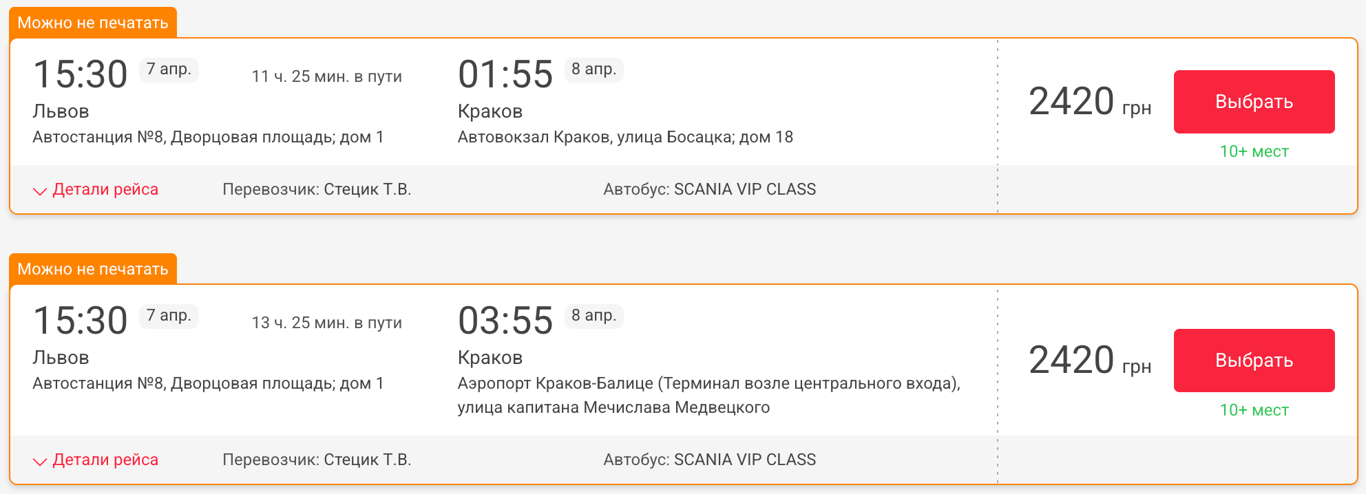Click the Можно не печатать badge on the Аэропорт trip
The width and height of the screenshot is (1366, 494).
pyautogui.click(x=93, y=269)
